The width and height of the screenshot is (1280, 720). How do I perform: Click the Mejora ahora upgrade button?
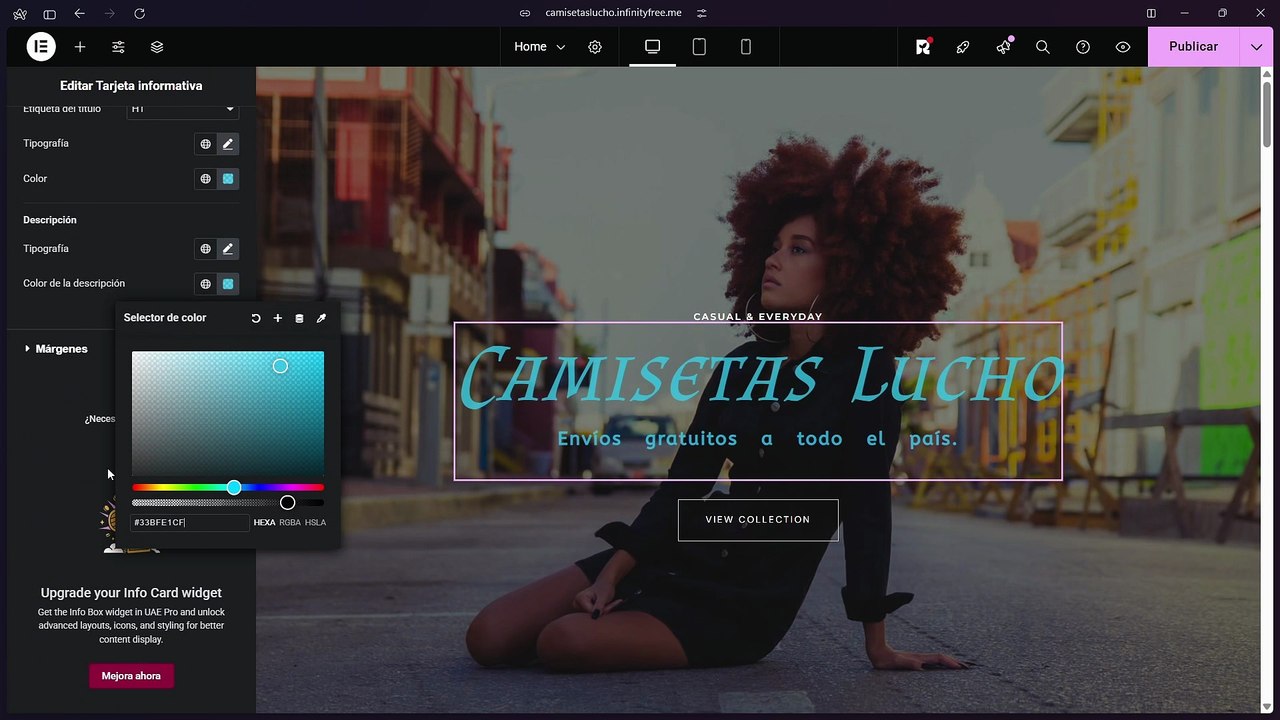point(131,676)
